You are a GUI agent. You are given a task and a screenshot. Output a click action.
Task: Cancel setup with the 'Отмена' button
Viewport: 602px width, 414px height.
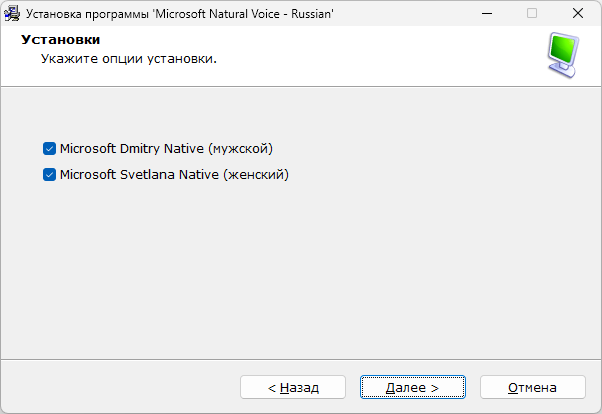pyautogui.click(x=532, y=387)
